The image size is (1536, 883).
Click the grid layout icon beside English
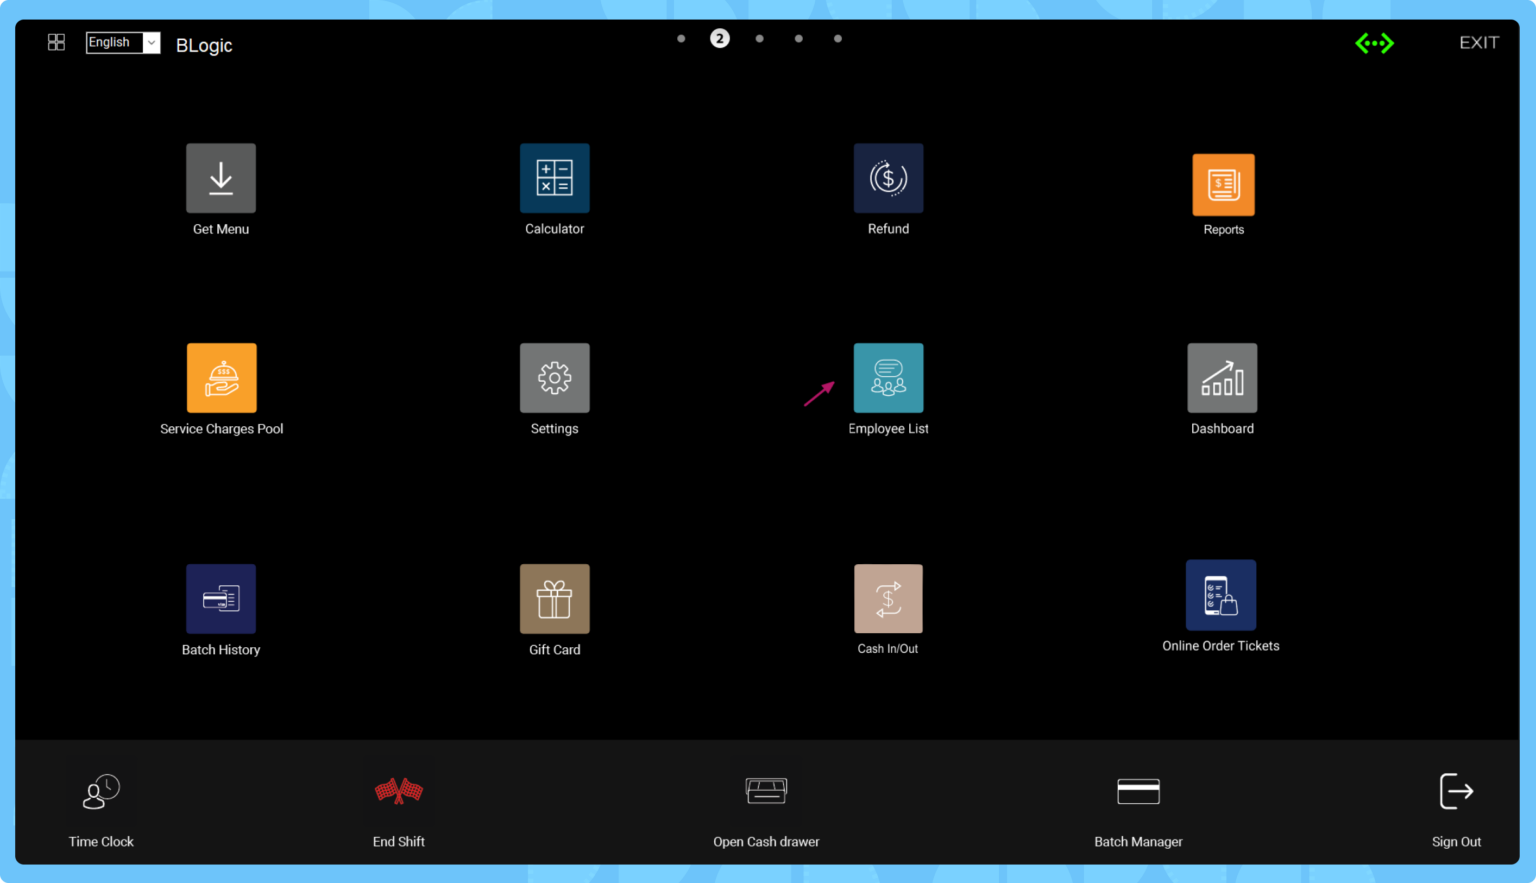point(56,42)
